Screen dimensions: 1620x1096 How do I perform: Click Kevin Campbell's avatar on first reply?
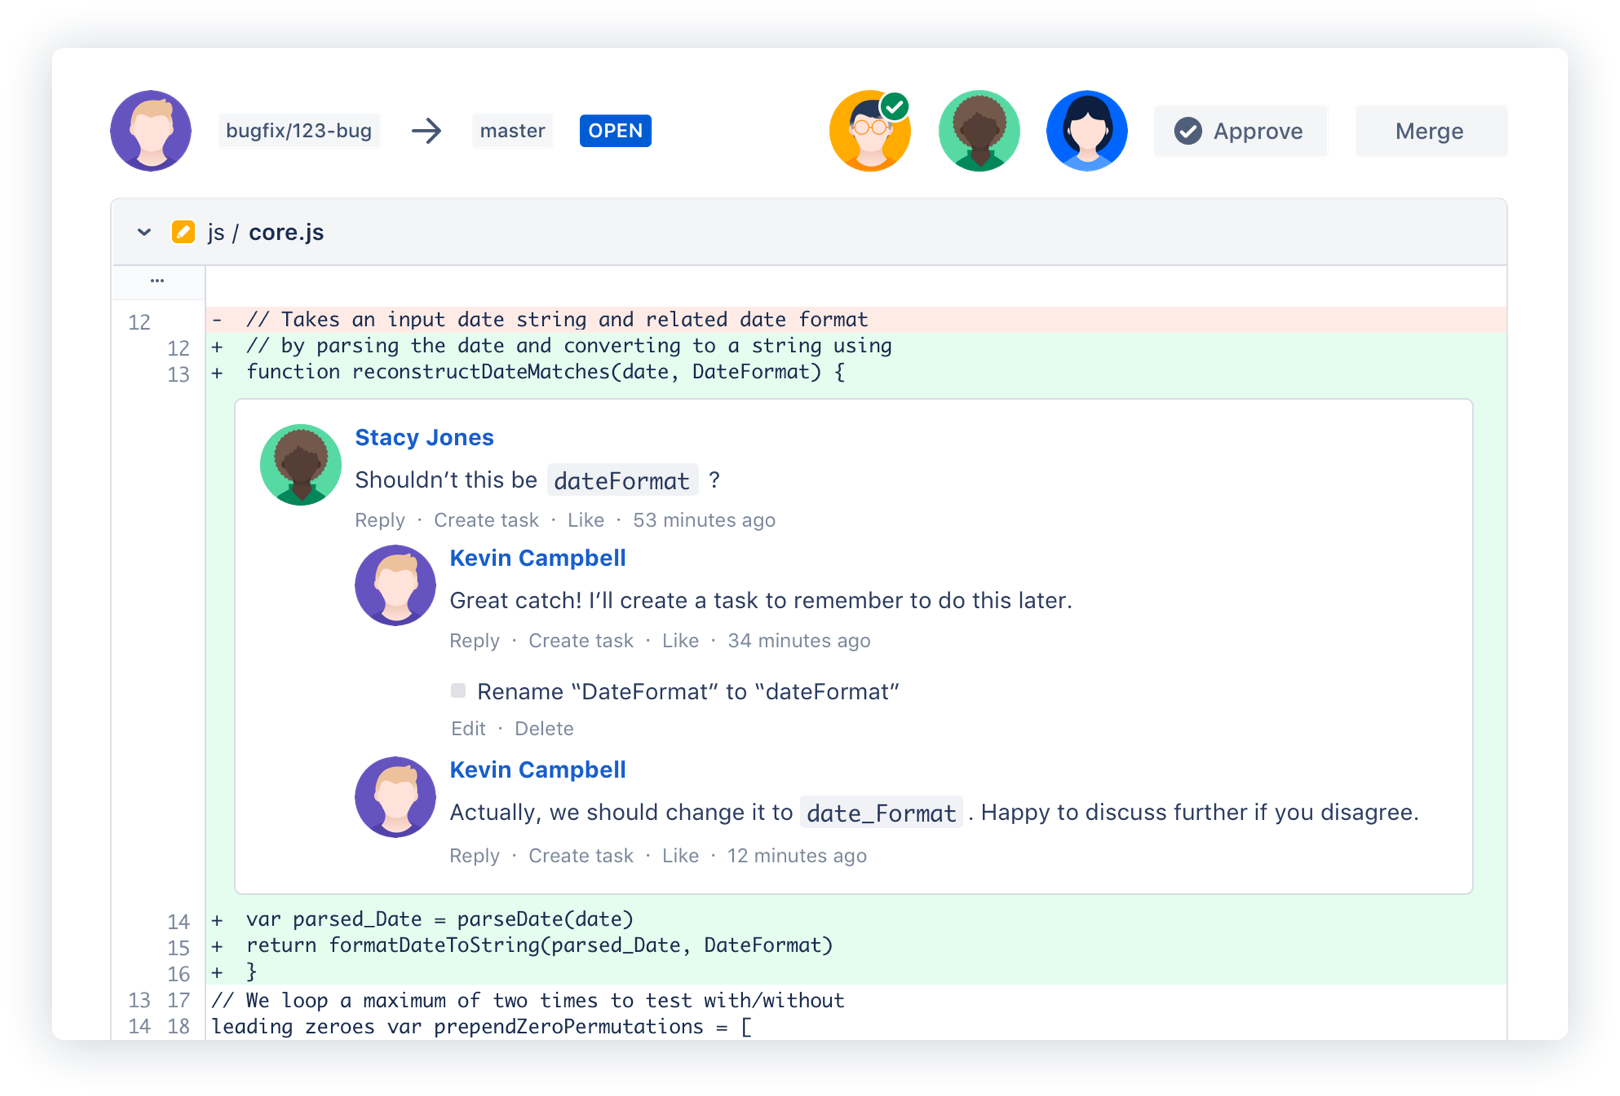[x=395, y=585]
